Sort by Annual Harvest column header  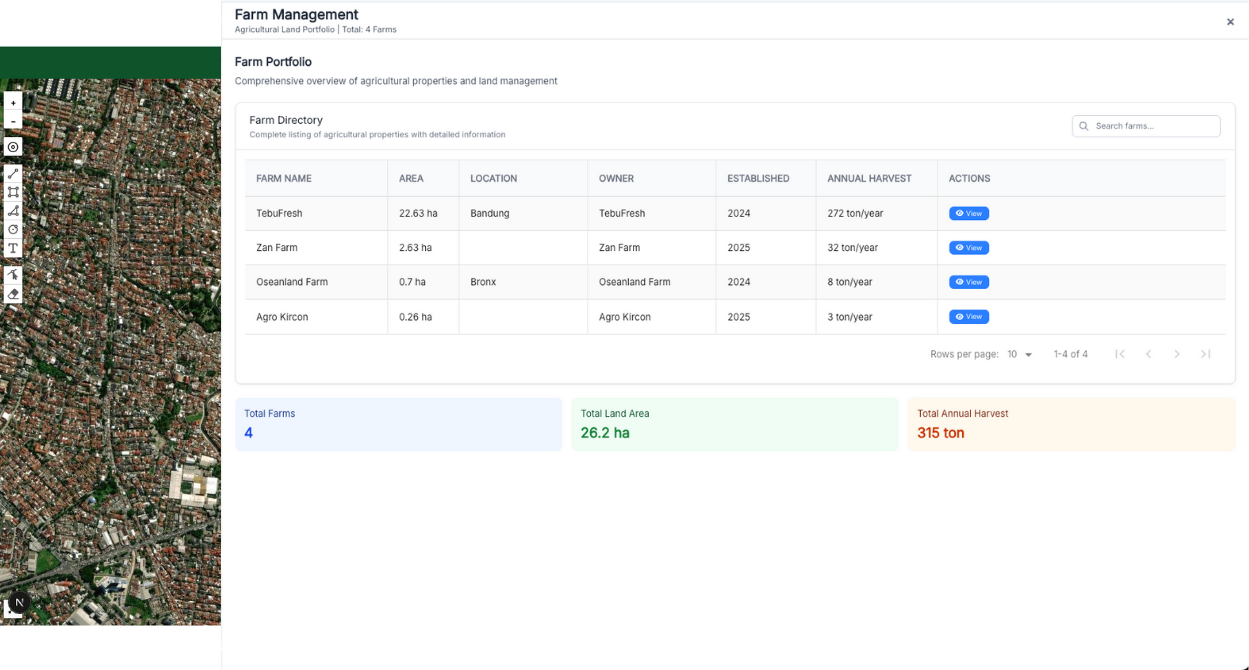click(x=869, y=178)
